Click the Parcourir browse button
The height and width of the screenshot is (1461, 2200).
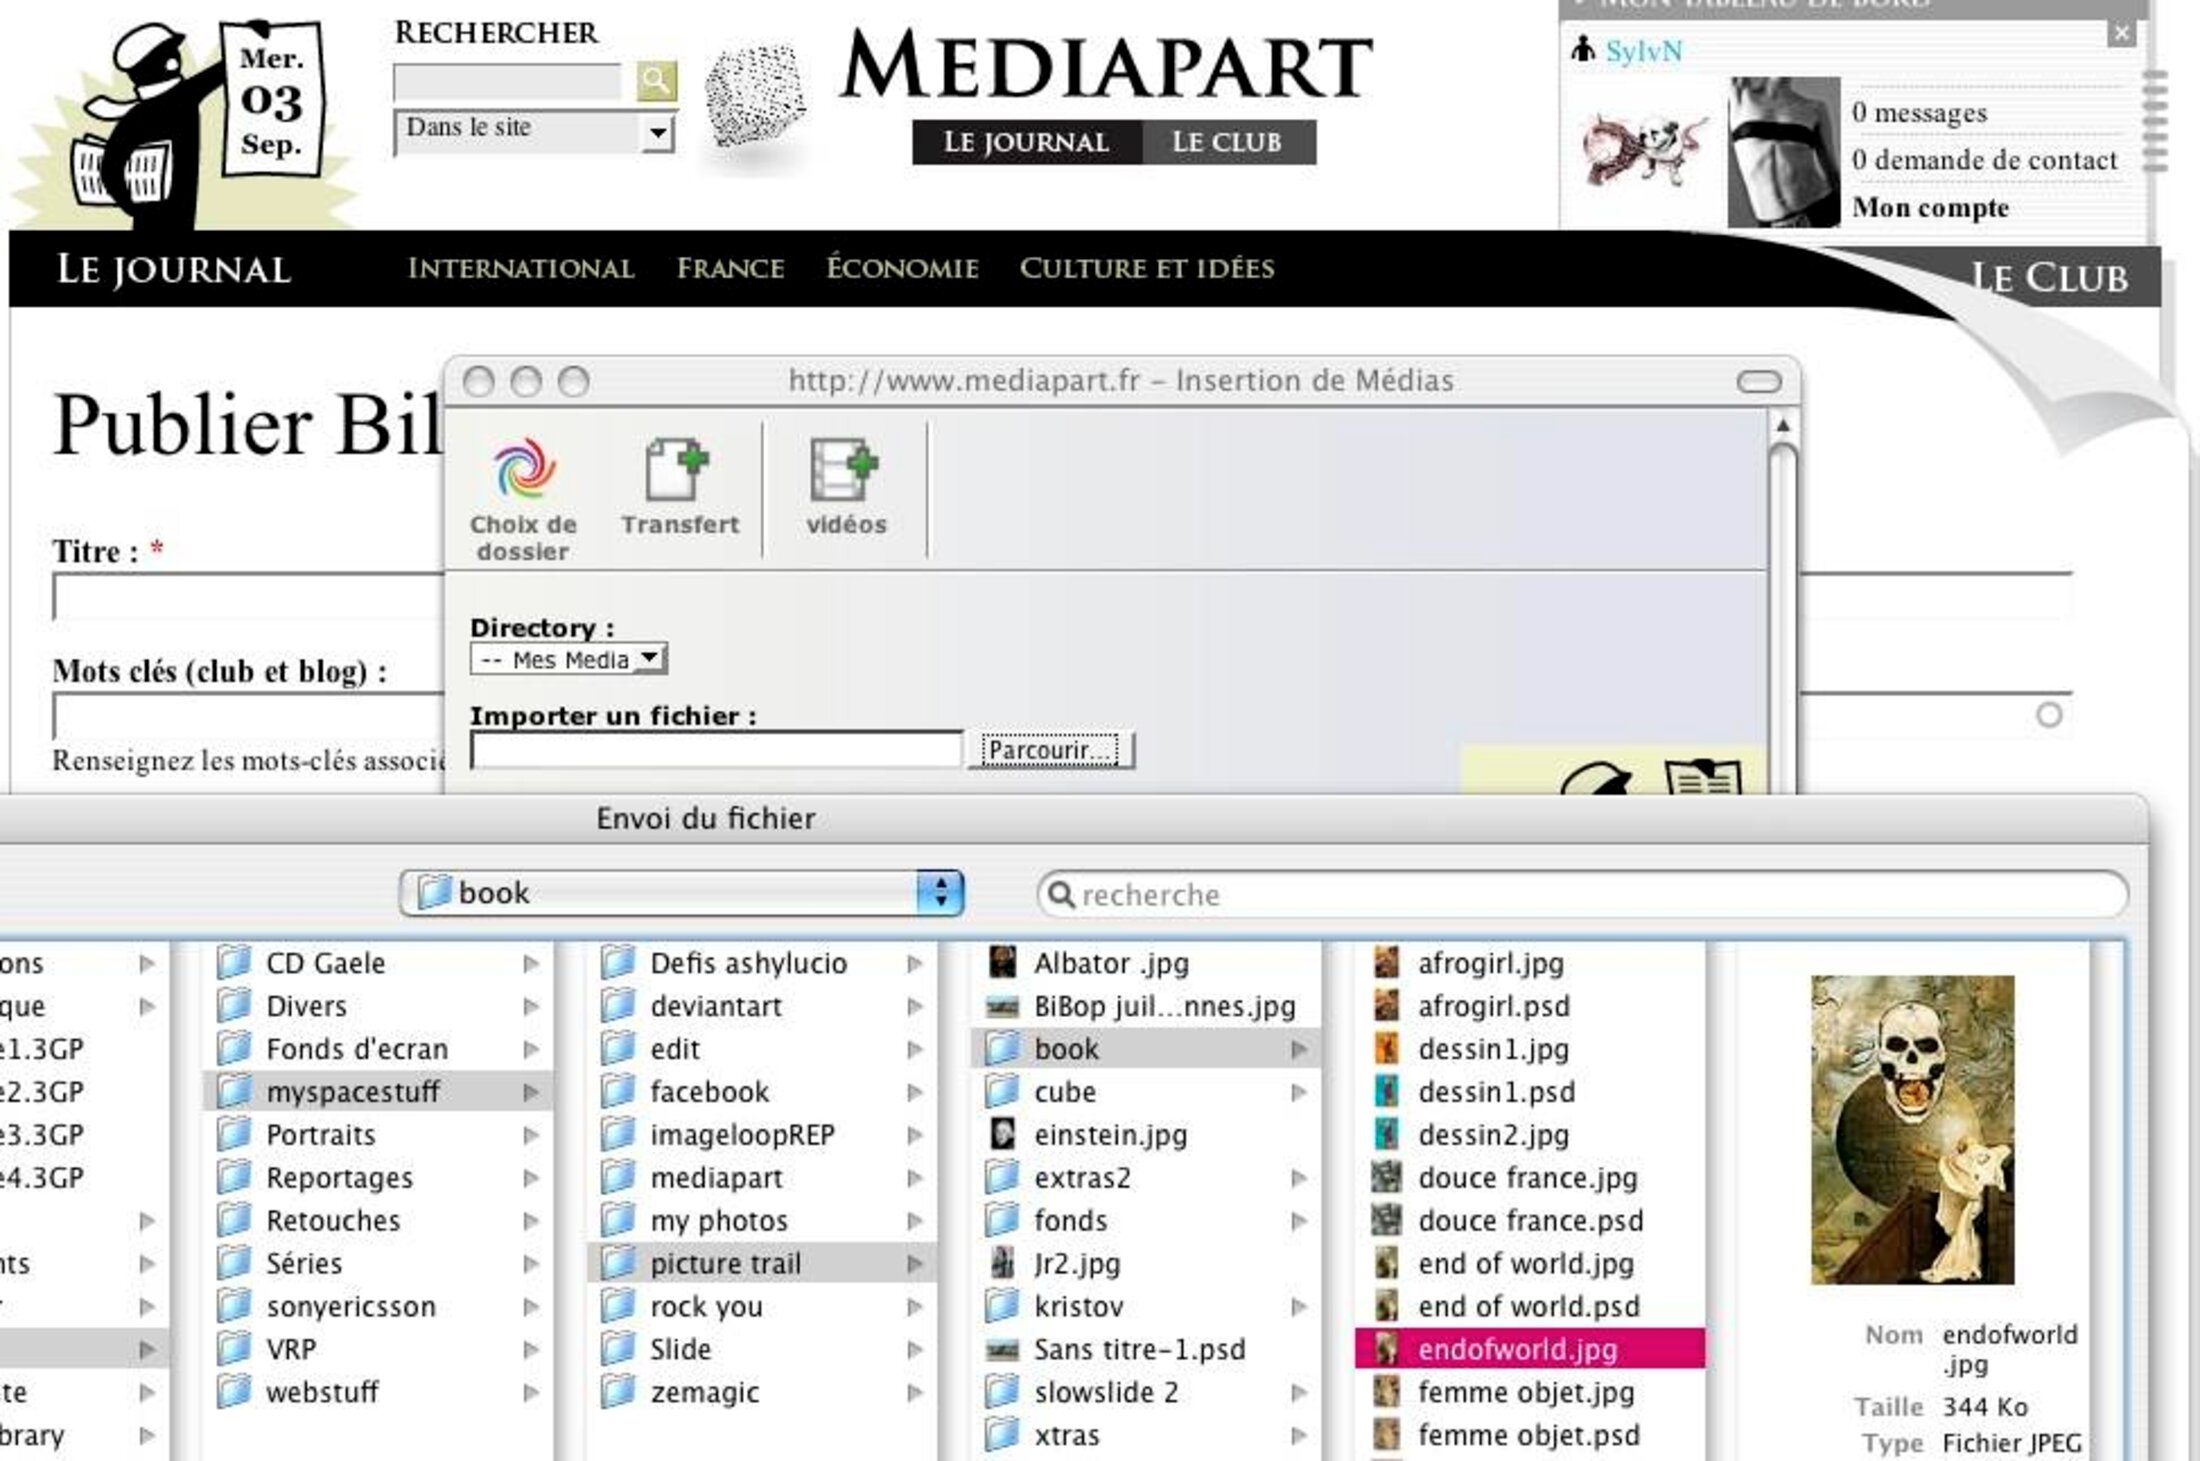click(1050, 750)
